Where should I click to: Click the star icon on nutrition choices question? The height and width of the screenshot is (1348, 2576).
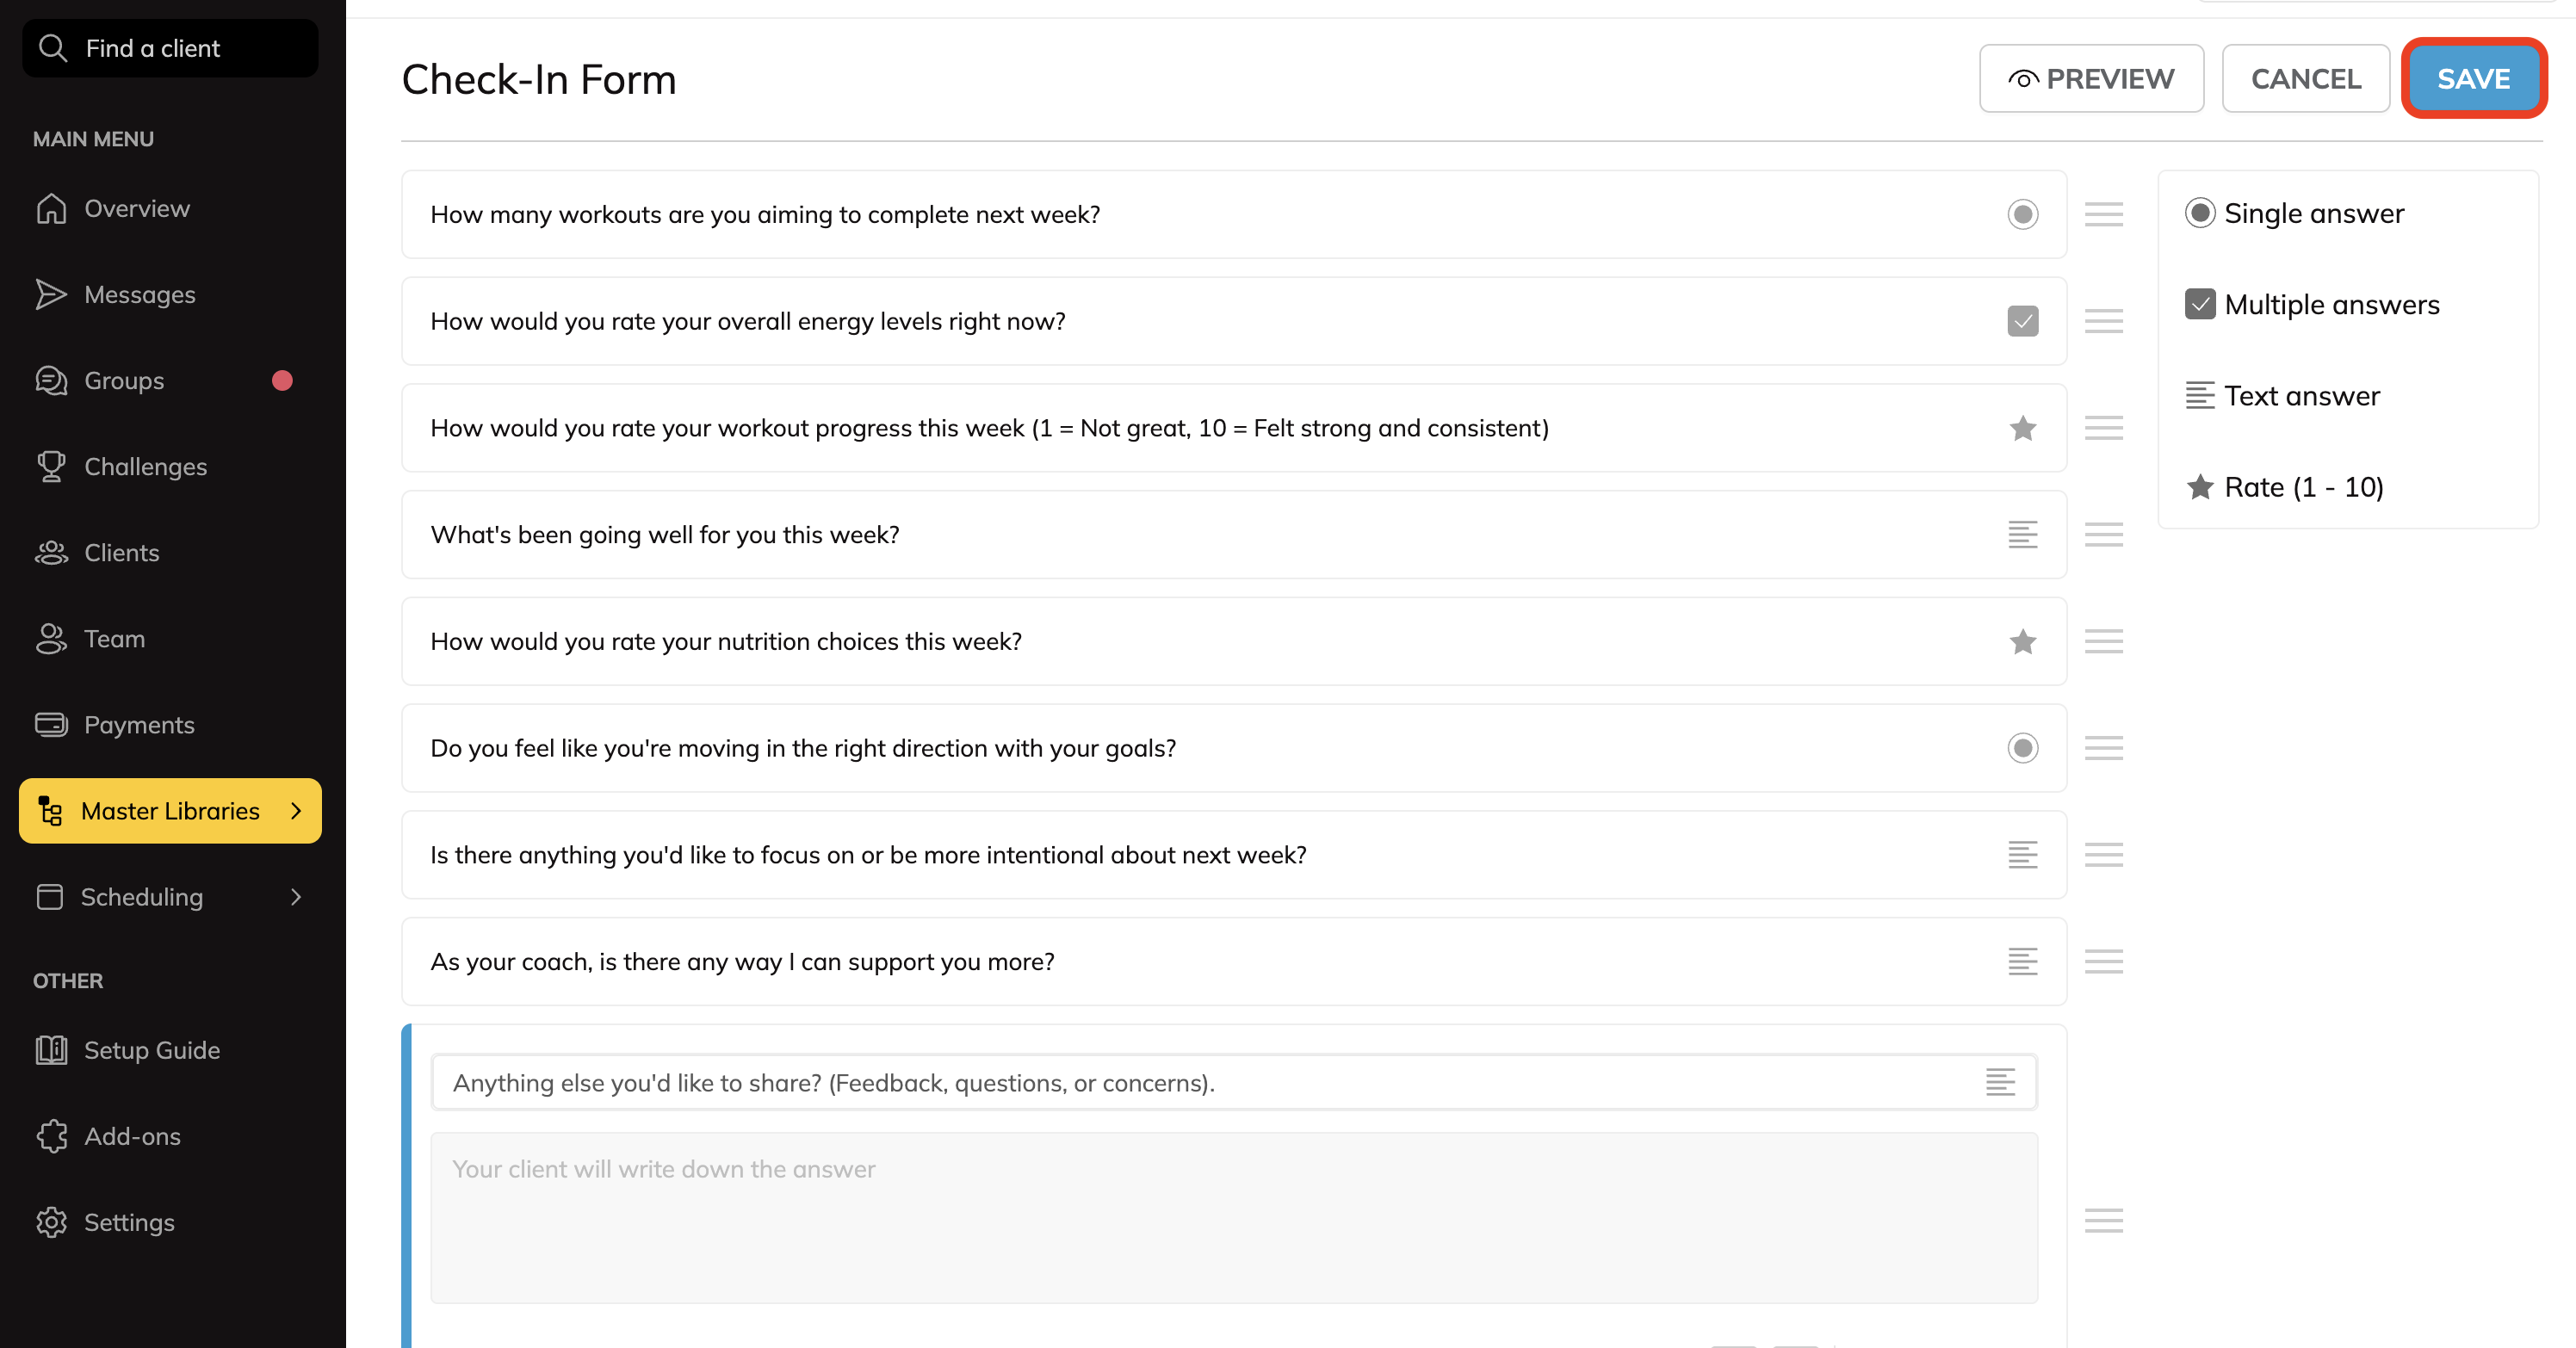tap(2022, 641)
